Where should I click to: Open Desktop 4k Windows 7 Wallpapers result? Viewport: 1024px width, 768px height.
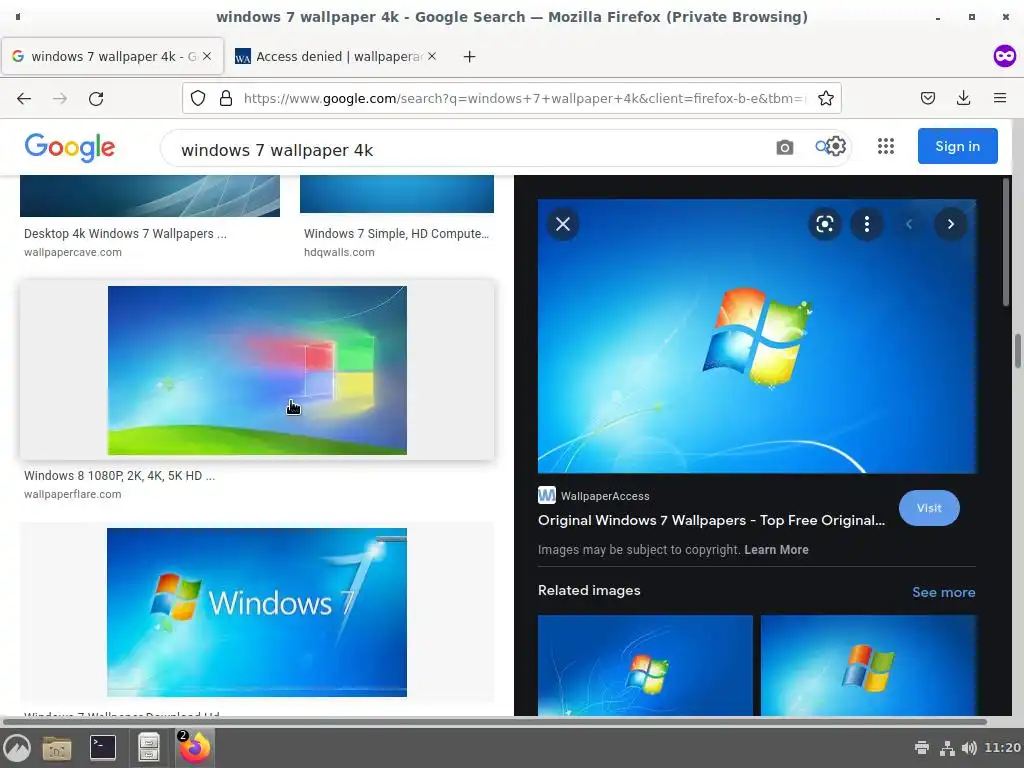point(125,234)
